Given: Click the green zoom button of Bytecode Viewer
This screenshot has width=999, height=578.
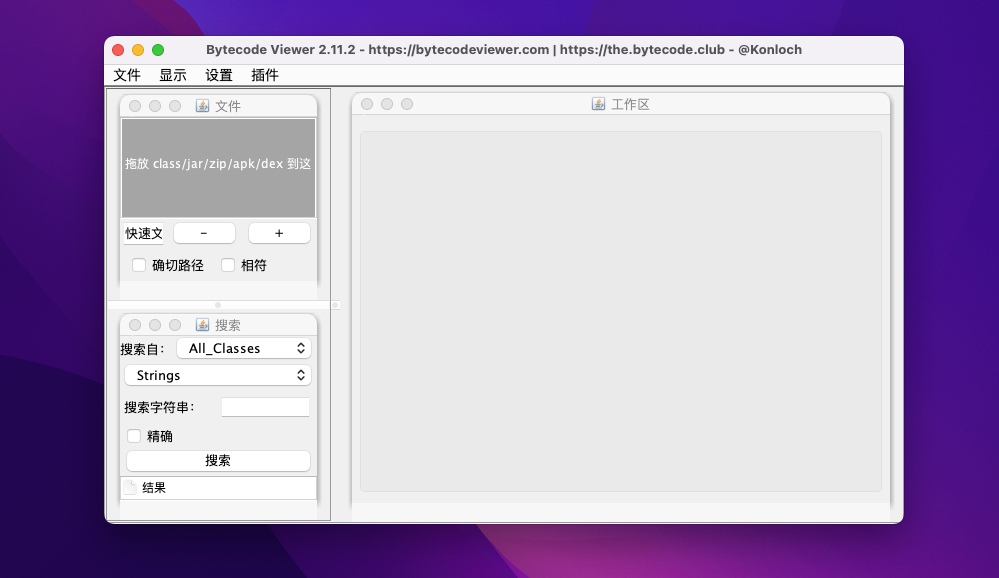Looking at the screenshot, I should [x=158, y=50].
